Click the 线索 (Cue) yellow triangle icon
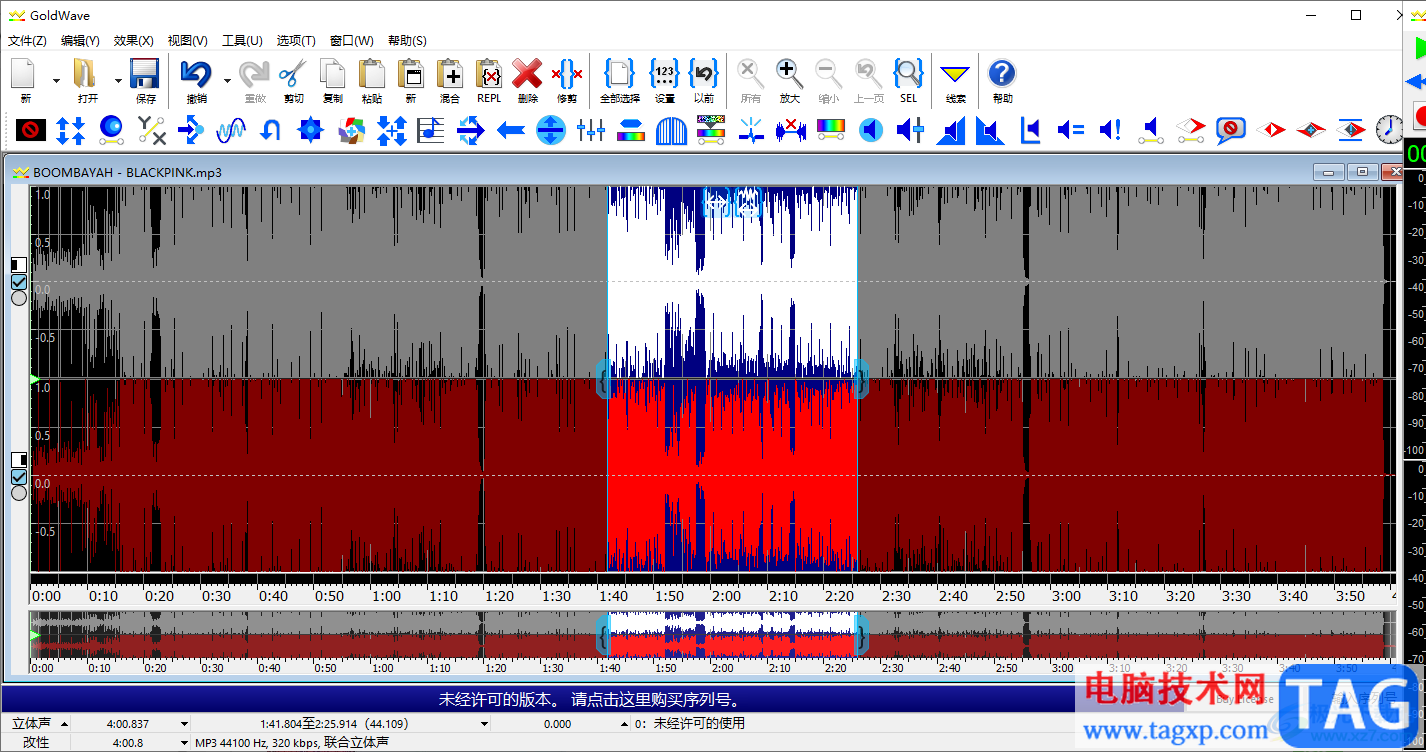 [x=955, y=80]
